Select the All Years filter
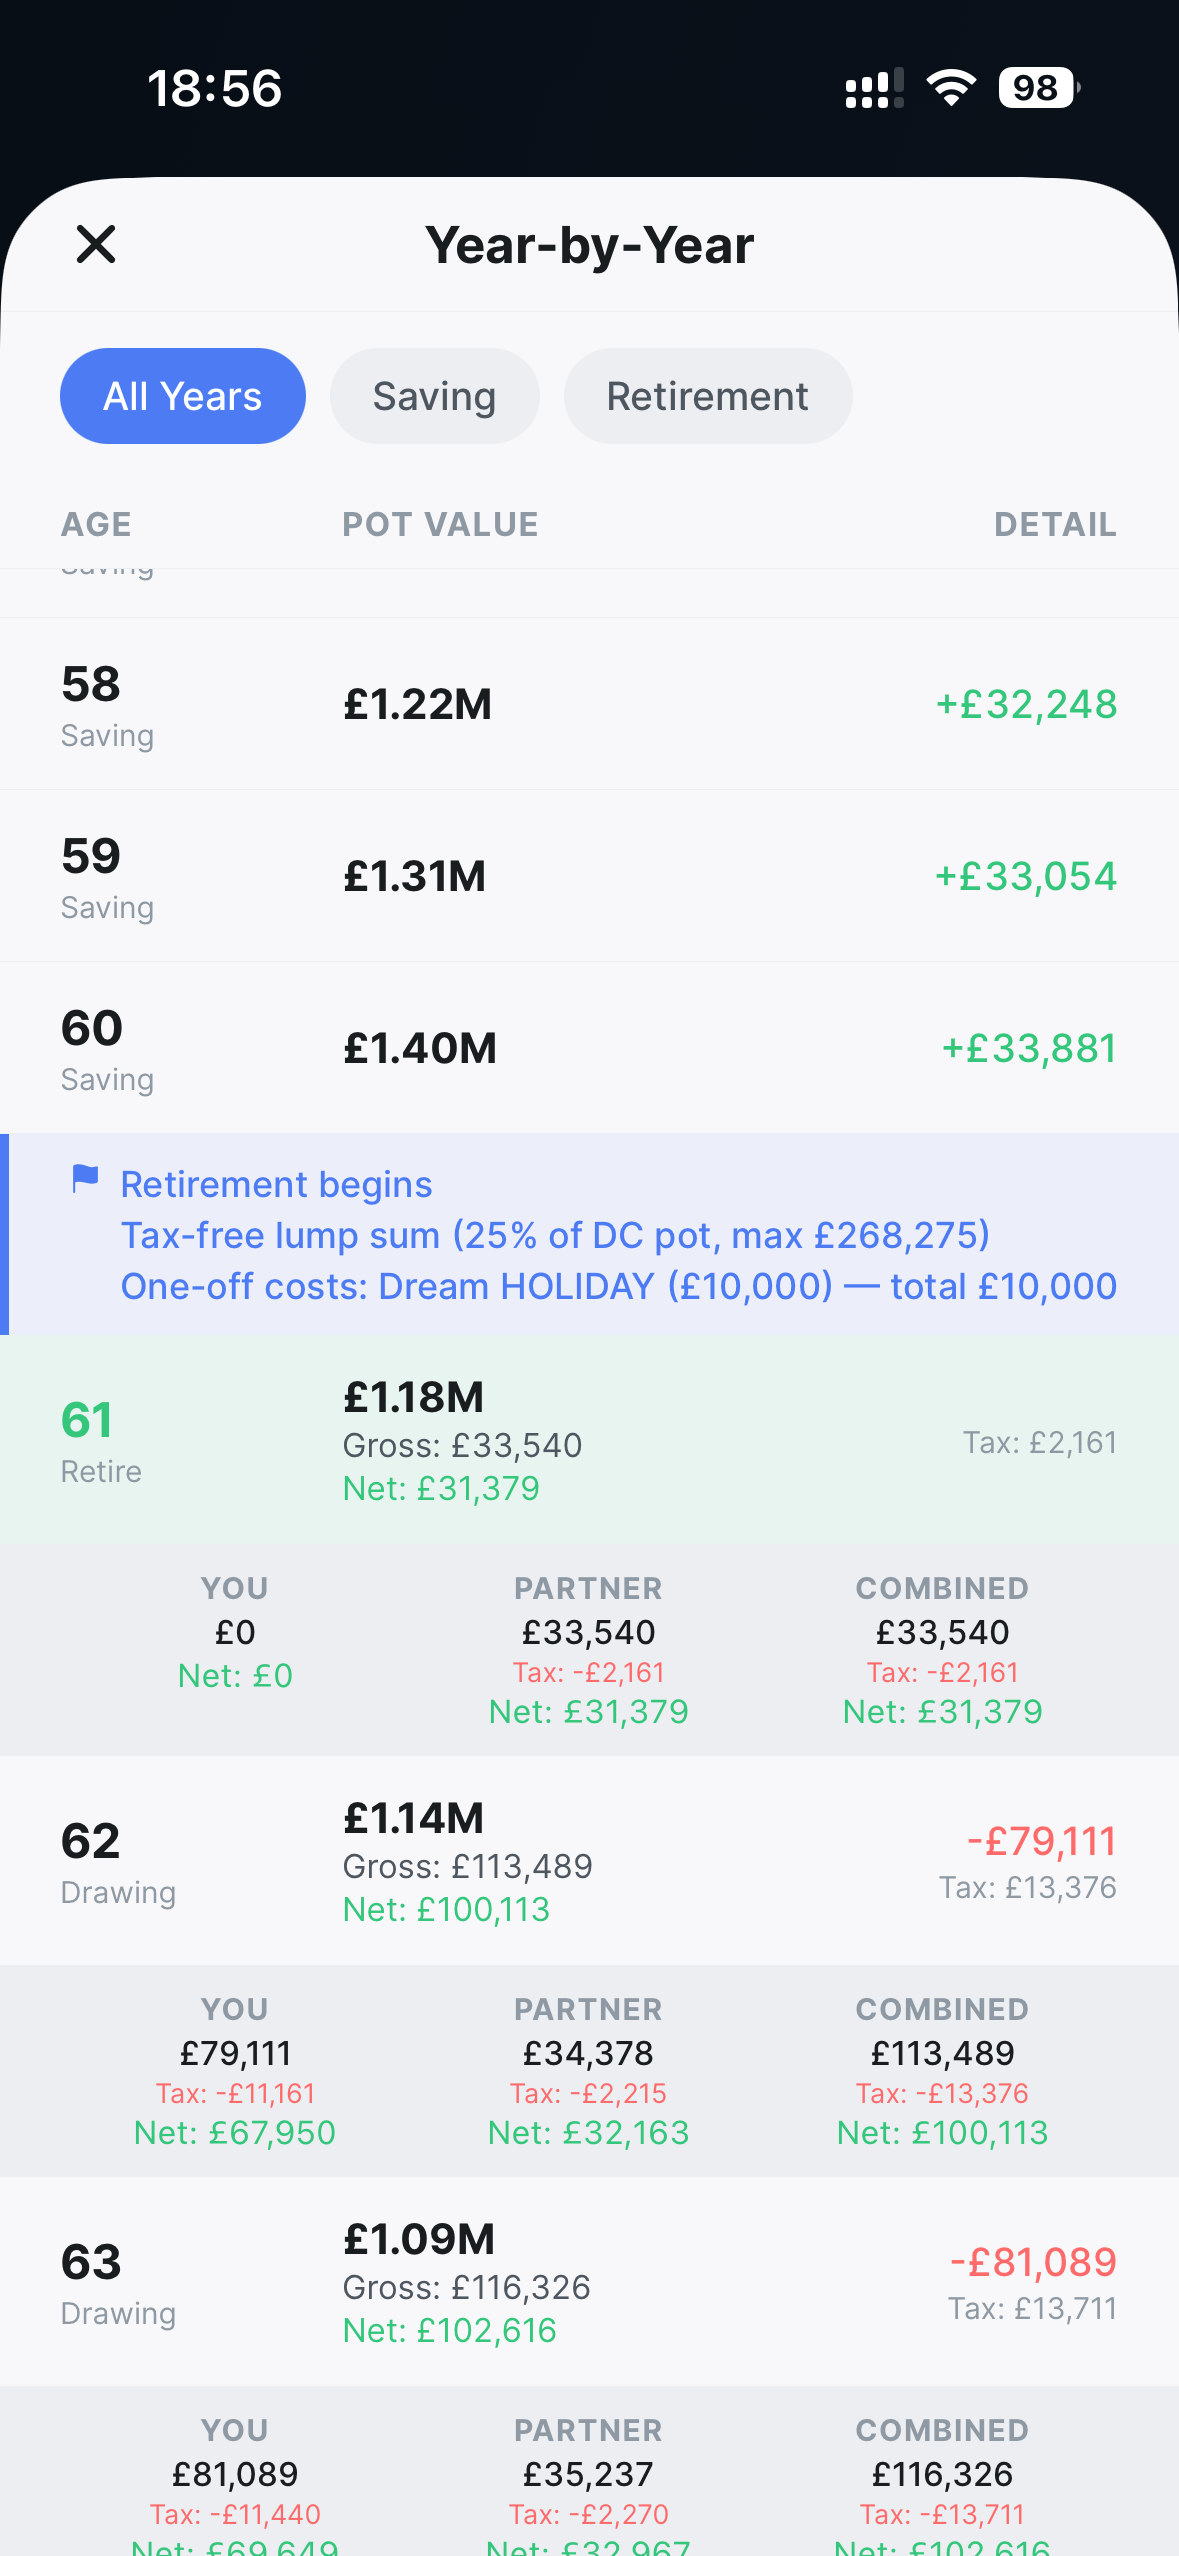This screenshot has height=2556, width=1179. coord(183,396)
